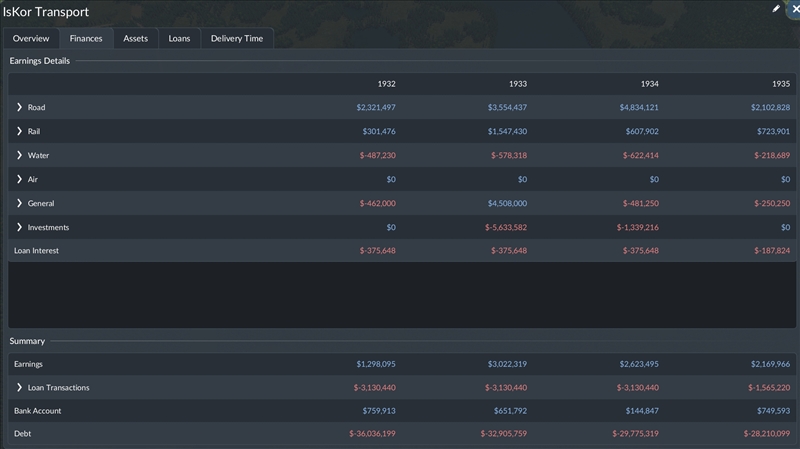Click the Earnings Details section heading
The image size is (800, 449).
click(x=39, y=61)
